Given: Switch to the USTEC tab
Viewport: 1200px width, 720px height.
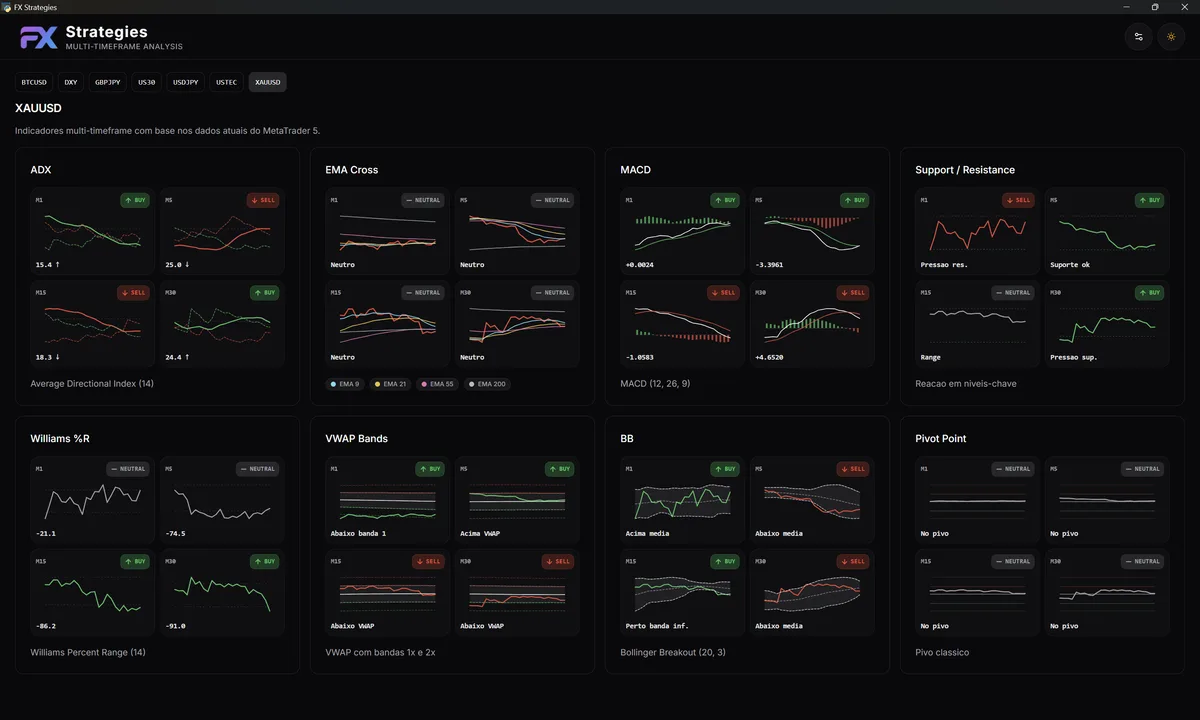Looking at the screenshot, I should pyautogui.click(x=225, y=82).
